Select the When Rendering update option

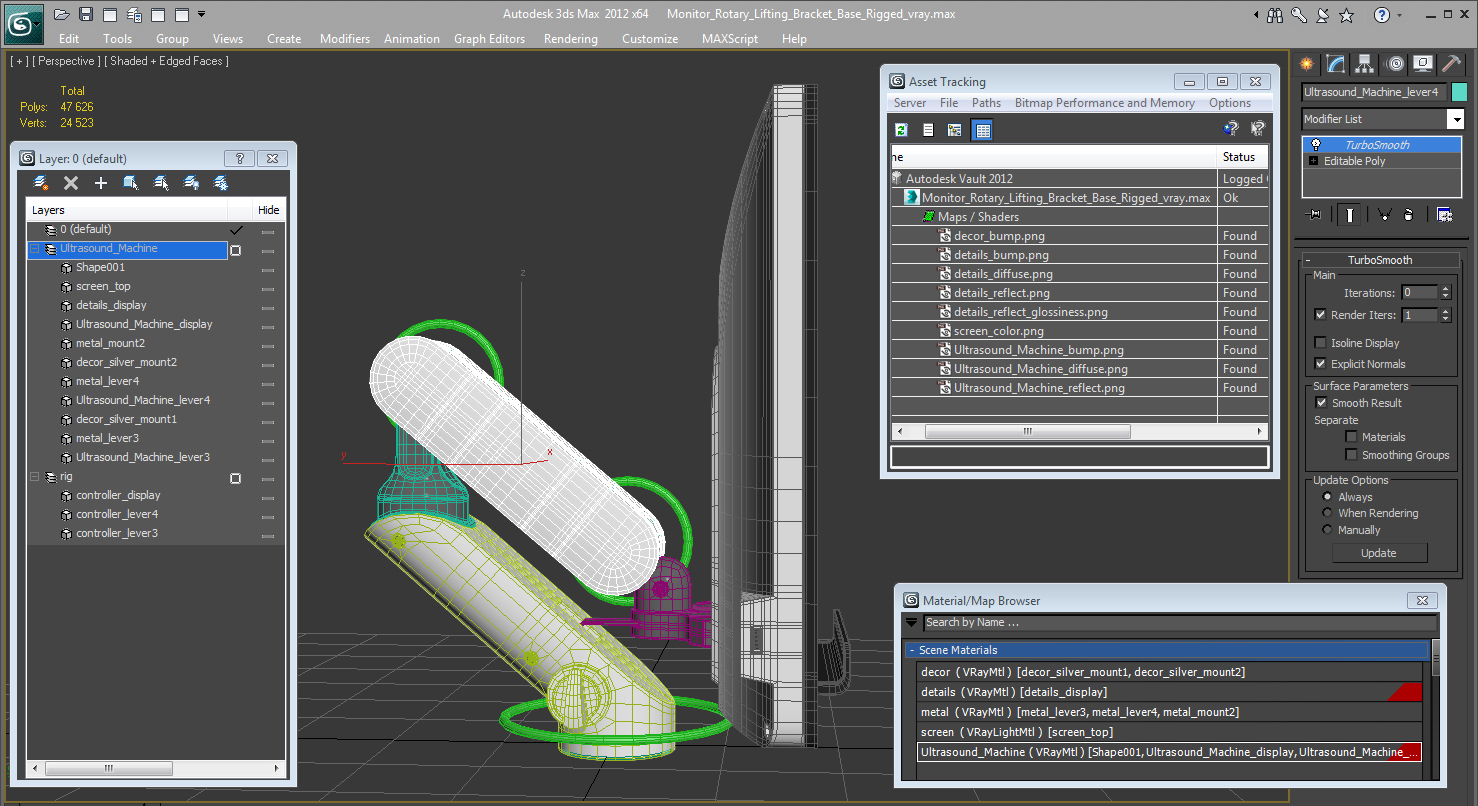point(1326,512)
